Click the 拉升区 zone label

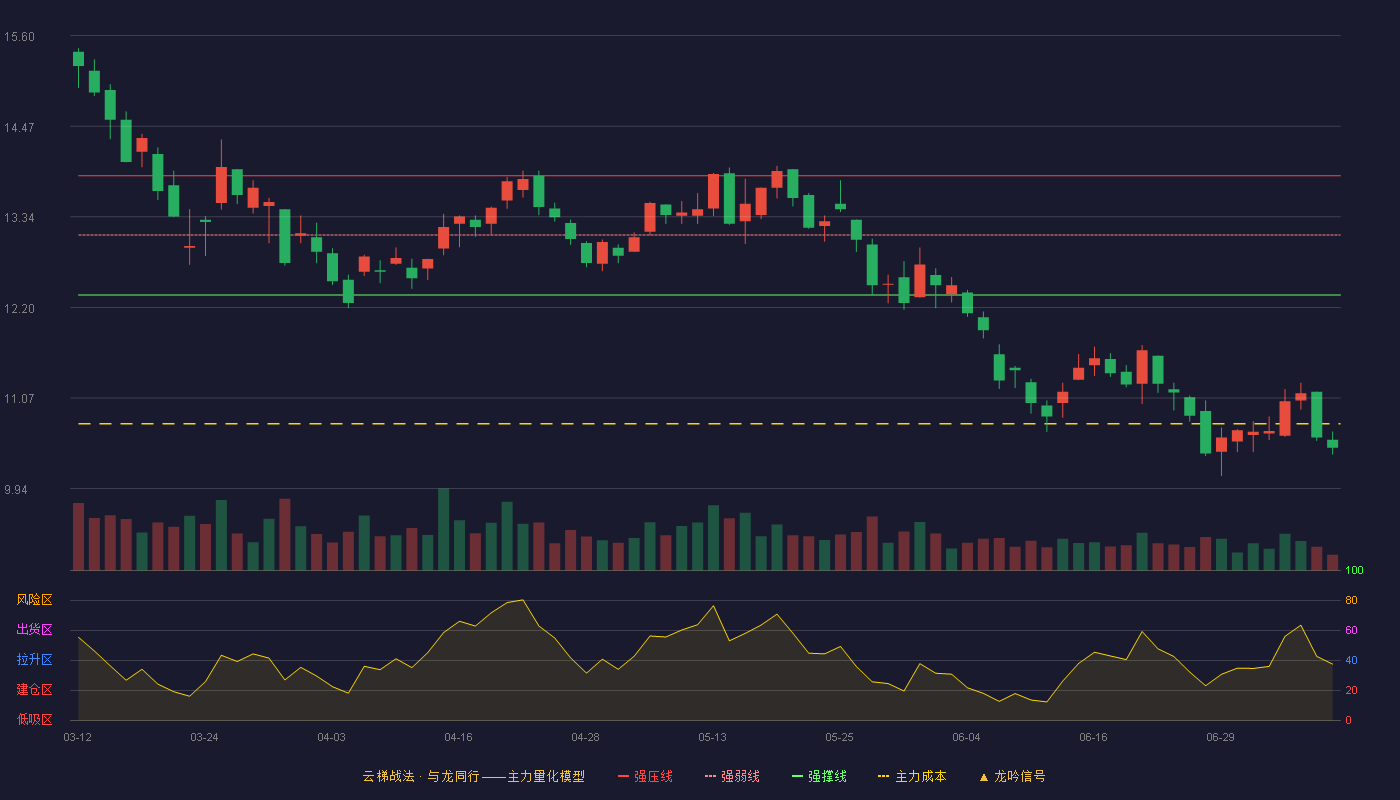(34, 660)
